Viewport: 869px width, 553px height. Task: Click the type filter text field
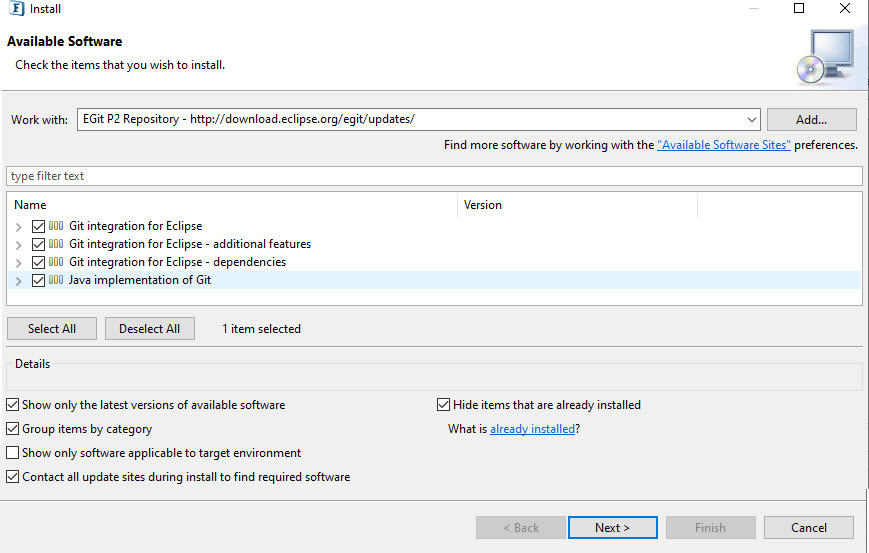(x=434, y=176)
